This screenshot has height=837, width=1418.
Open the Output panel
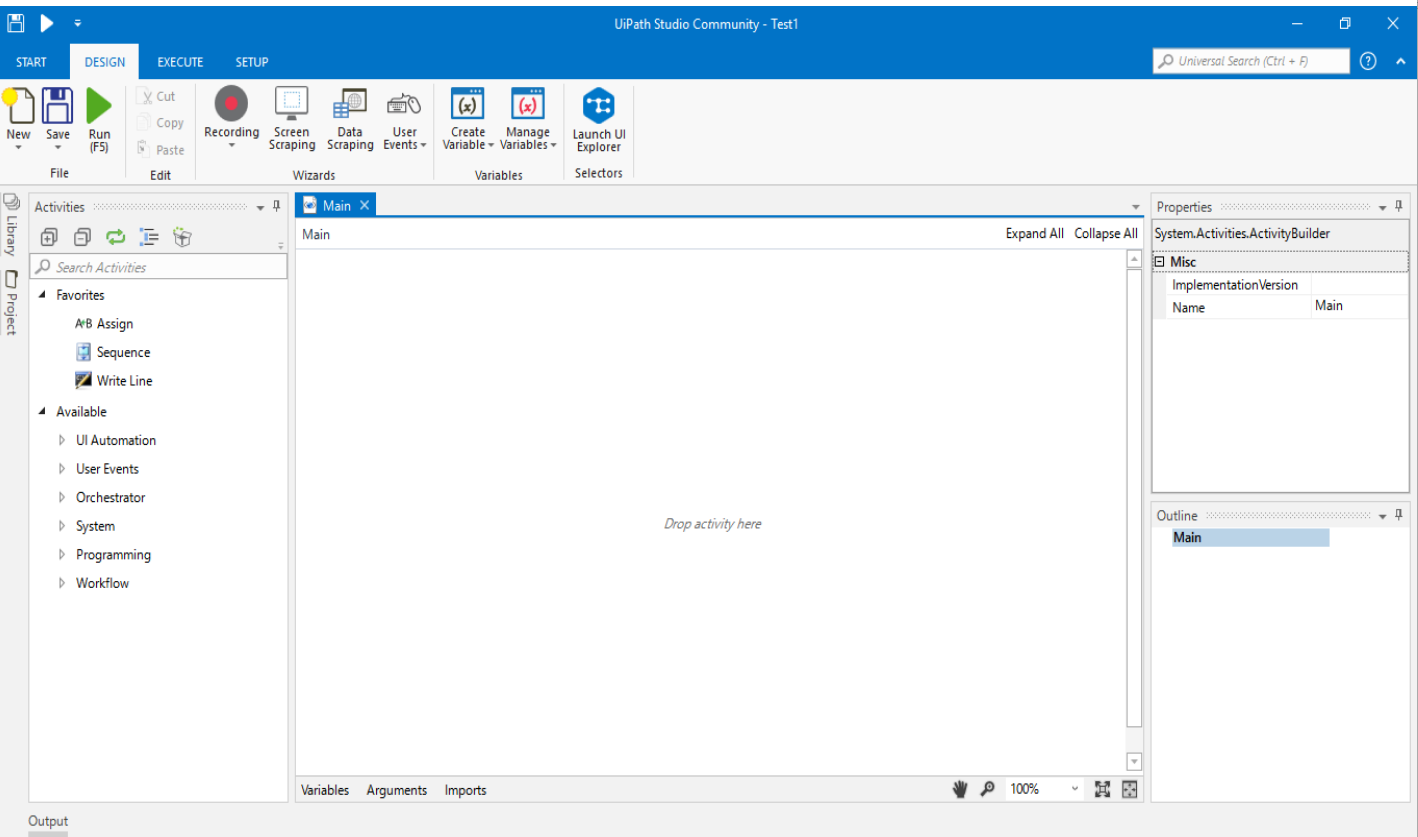[x=48, y=821]
